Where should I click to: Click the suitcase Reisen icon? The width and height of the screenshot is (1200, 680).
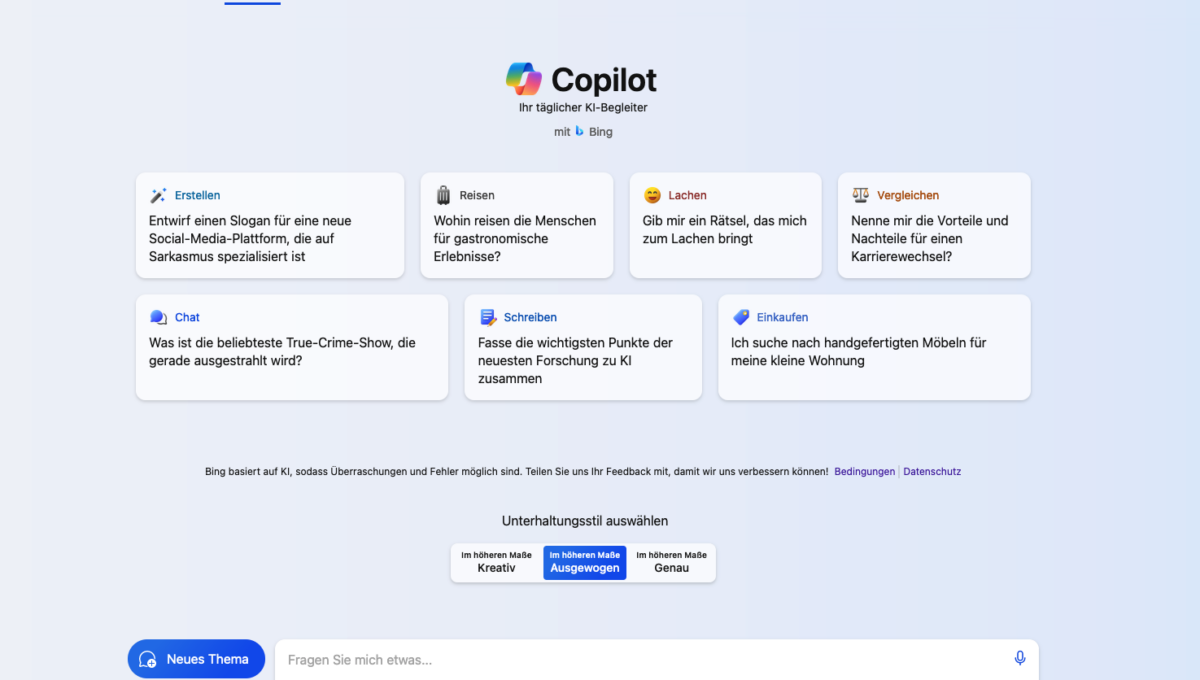point(443,196)
